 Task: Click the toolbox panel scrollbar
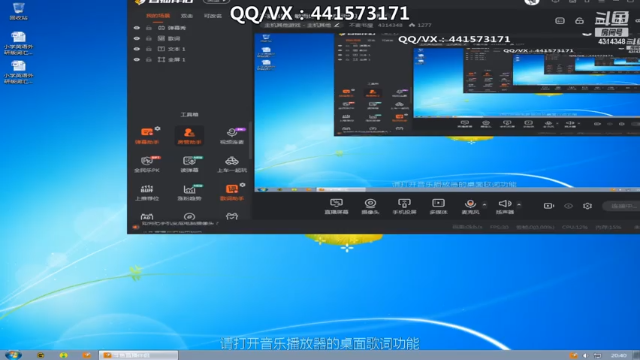(x=250, y=140)
